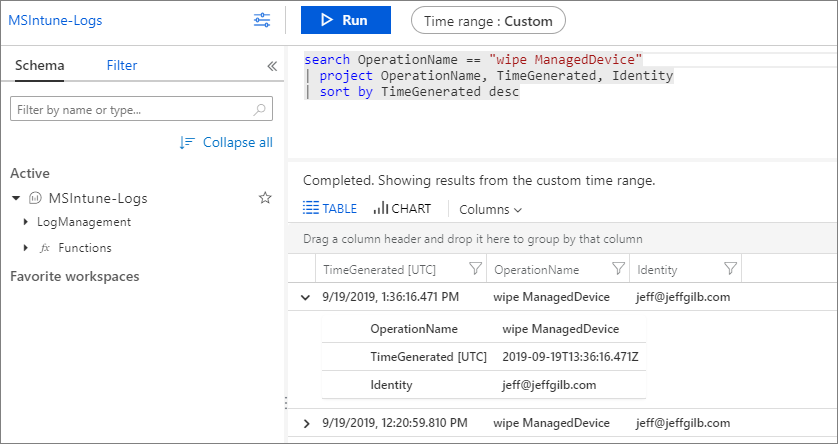Sort by Identity column header

click(x=657, y=270)
